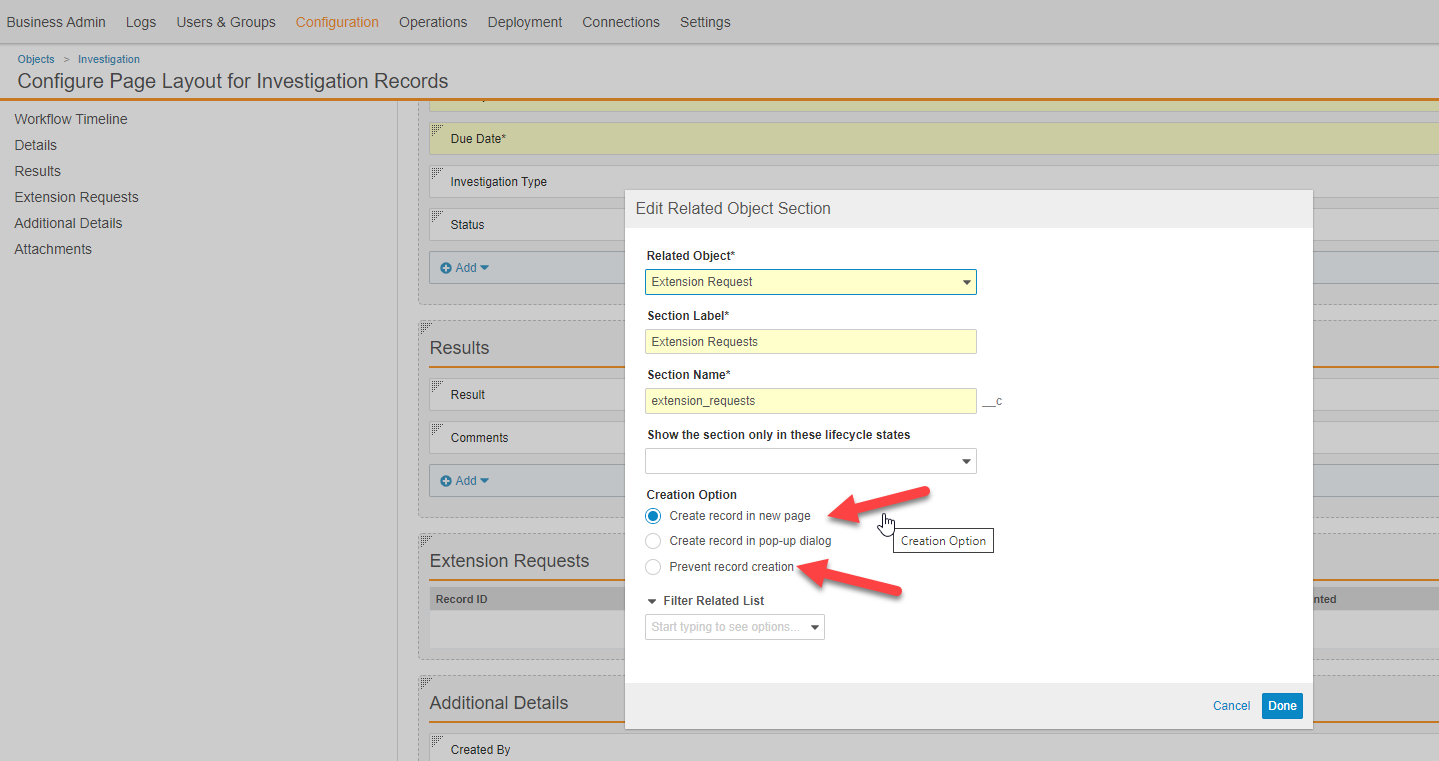Image resolution: width=1439 pixels, height=761 pixels.
Task: Select Create record in pop-up dialog option
Action: (x=653, y=541)
